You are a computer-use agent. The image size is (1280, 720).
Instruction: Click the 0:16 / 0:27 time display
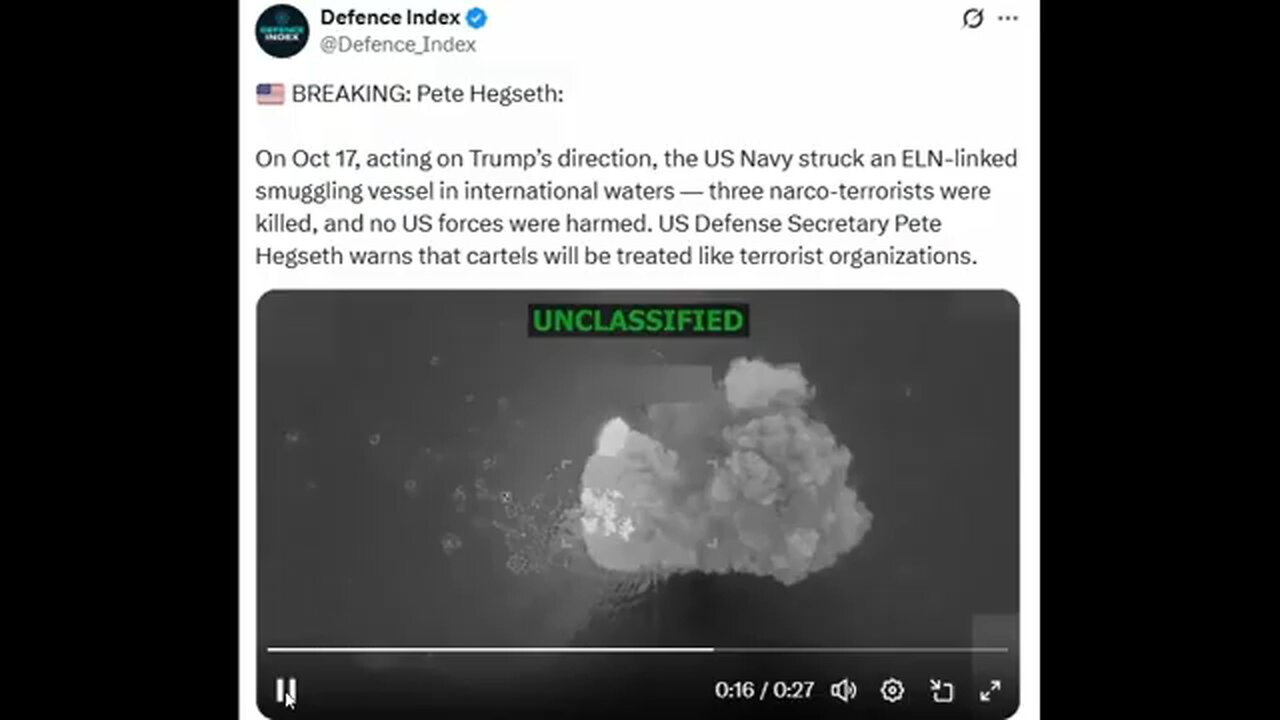click(764, 690)
